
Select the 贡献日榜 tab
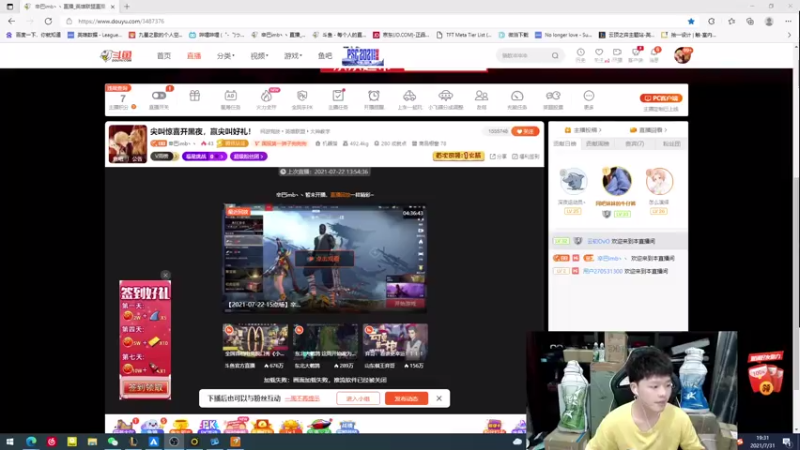[565, 144]
